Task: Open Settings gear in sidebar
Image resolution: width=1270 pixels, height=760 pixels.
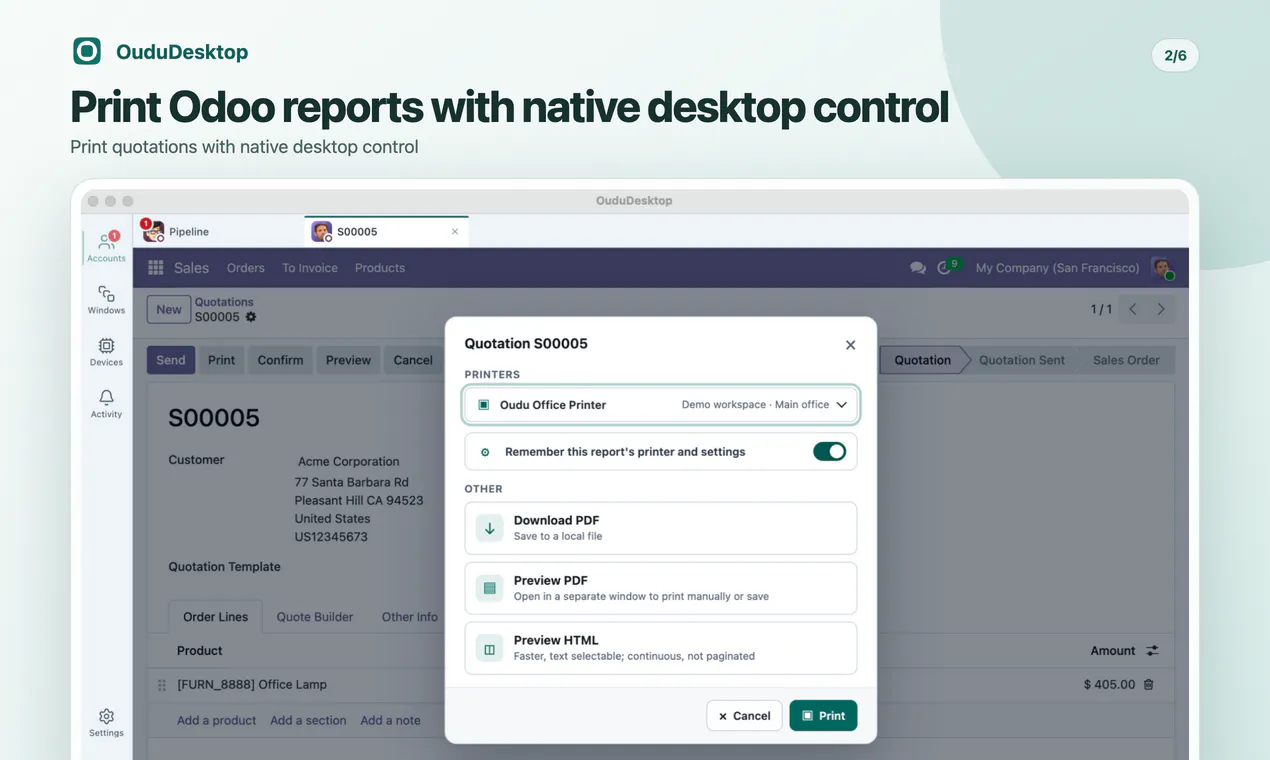Action: point(106,722)
